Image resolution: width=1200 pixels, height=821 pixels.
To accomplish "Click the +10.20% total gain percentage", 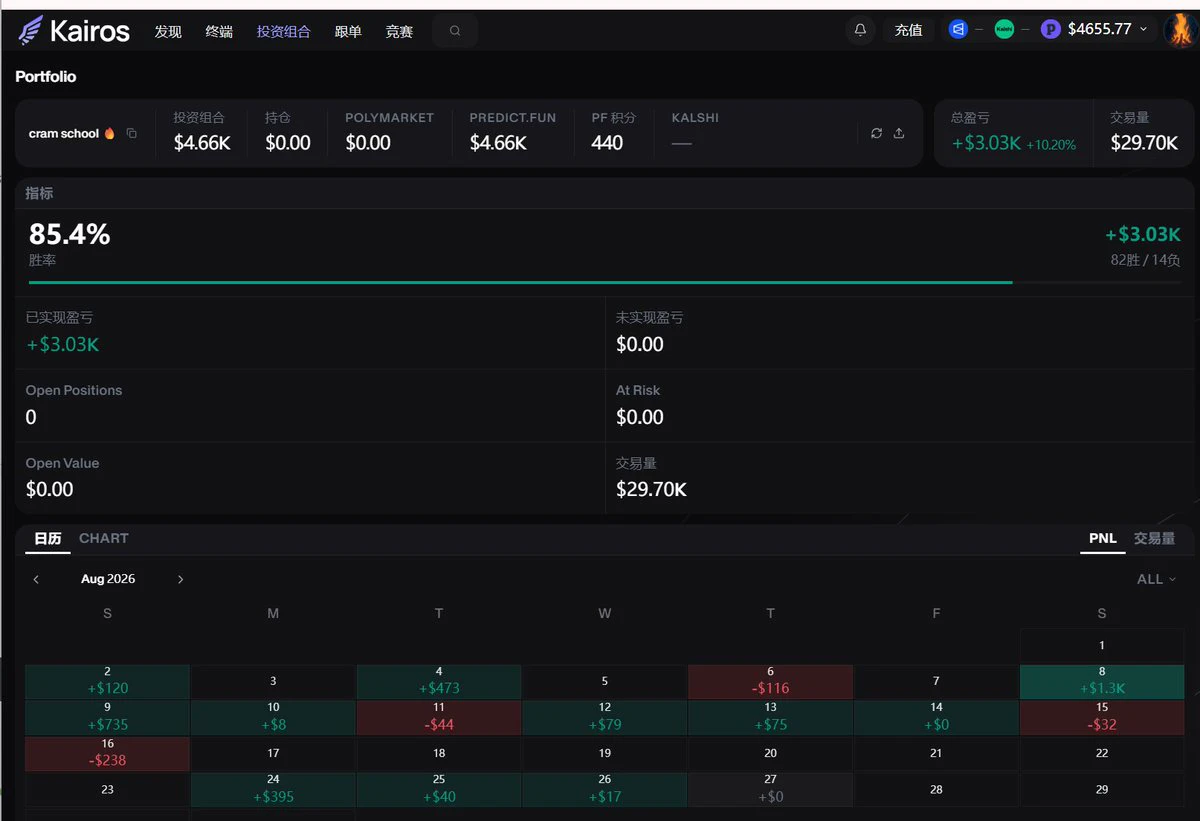I will (x=1051, y=144).
